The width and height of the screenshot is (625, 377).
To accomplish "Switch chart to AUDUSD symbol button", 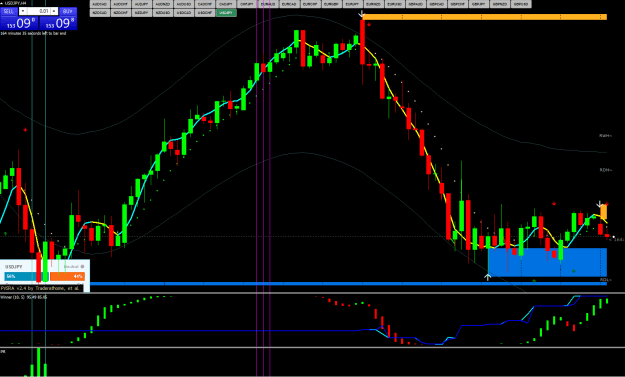I will tap(184, 4).
